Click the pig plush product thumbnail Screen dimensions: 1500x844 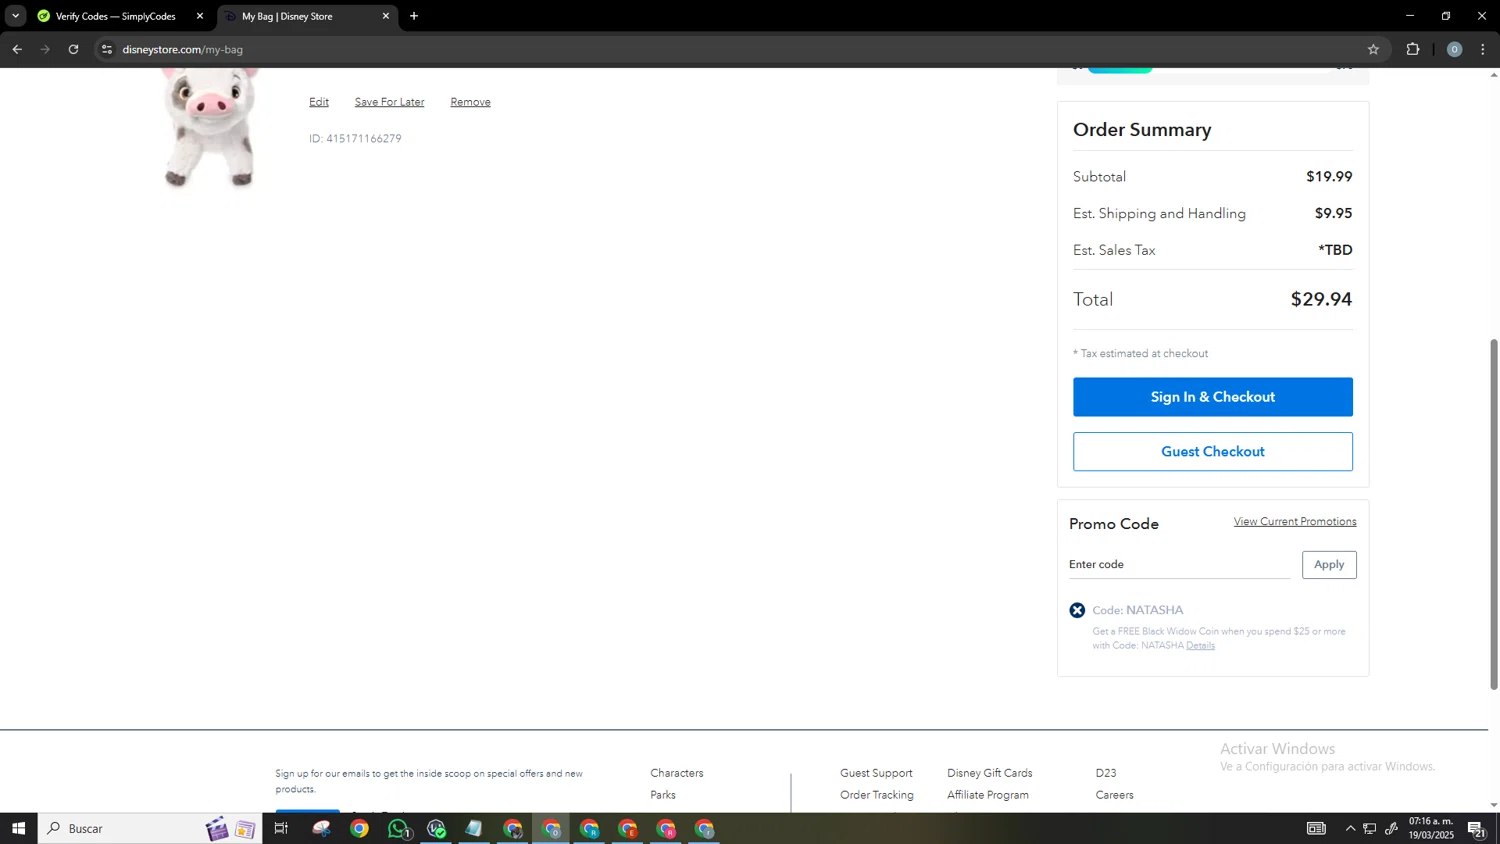click(x=210, y=128)
